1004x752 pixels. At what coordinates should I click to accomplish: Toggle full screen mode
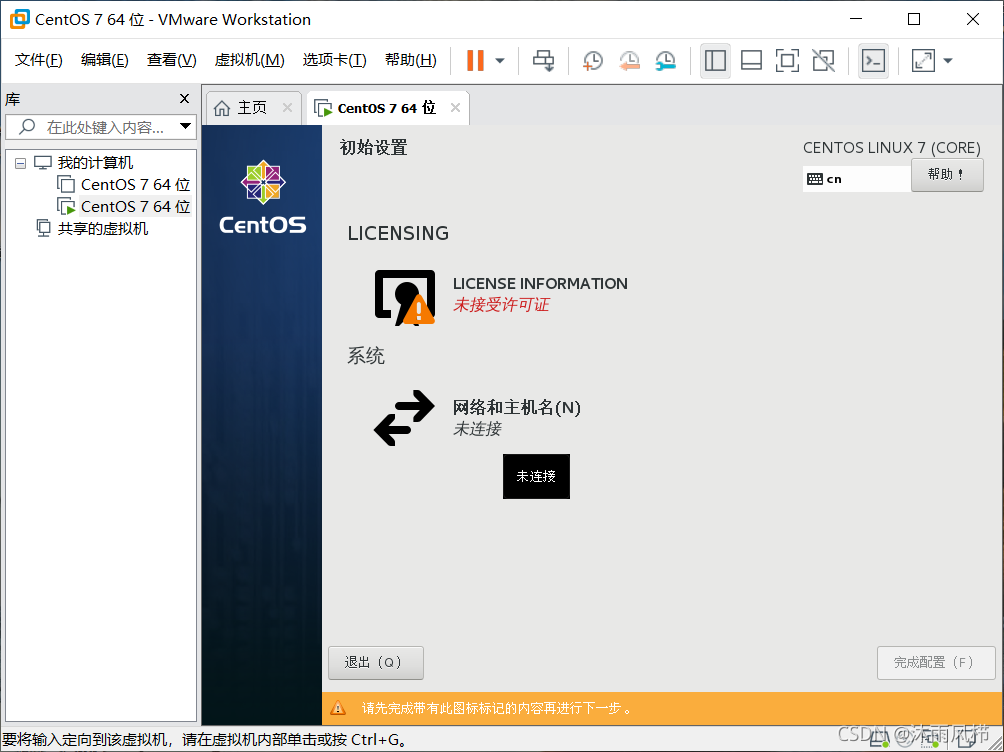pyautogui.click(x=787, y=60)
